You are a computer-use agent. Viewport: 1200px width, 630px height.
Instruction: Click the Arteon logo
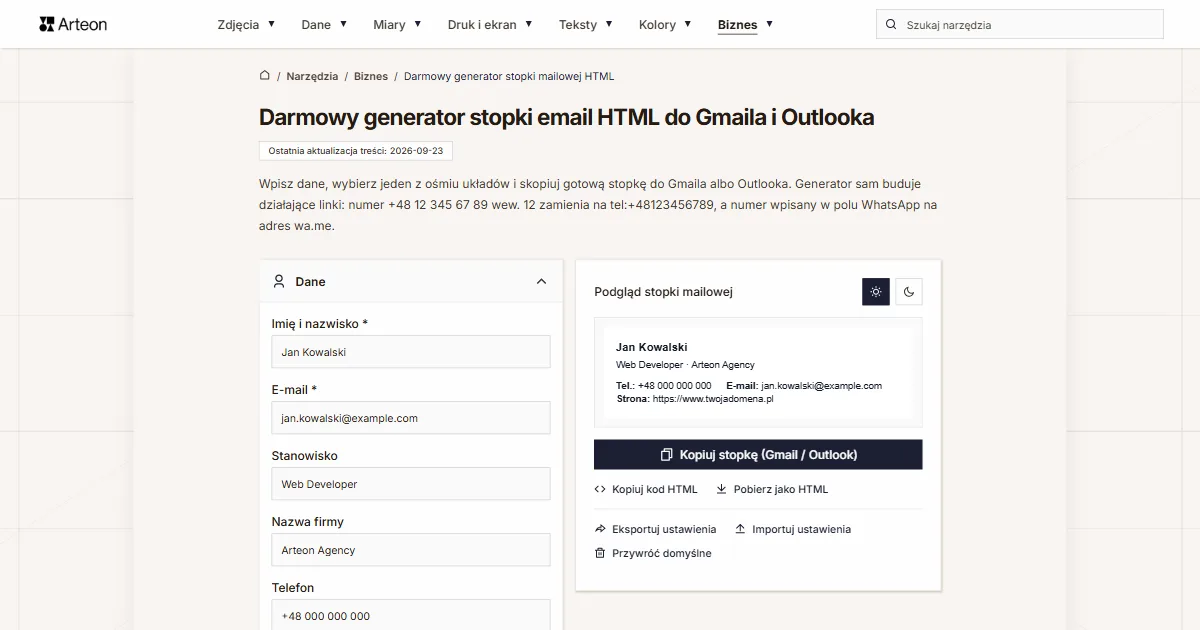coord(73,24)
